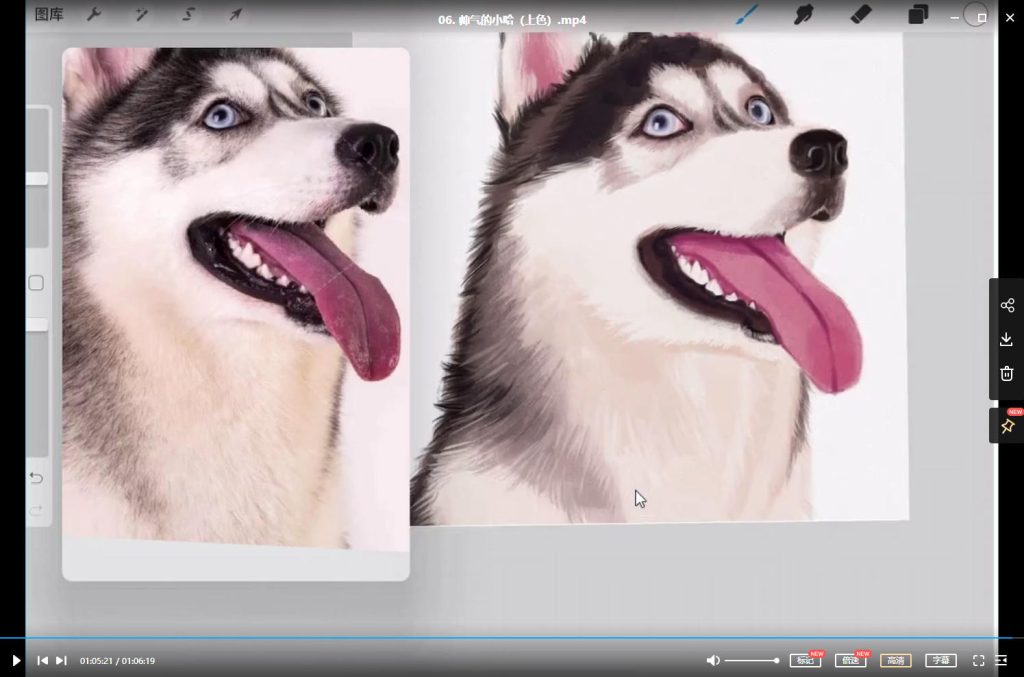
Task: Open the Adjustments magic wand tool
Action: point(141,15)
